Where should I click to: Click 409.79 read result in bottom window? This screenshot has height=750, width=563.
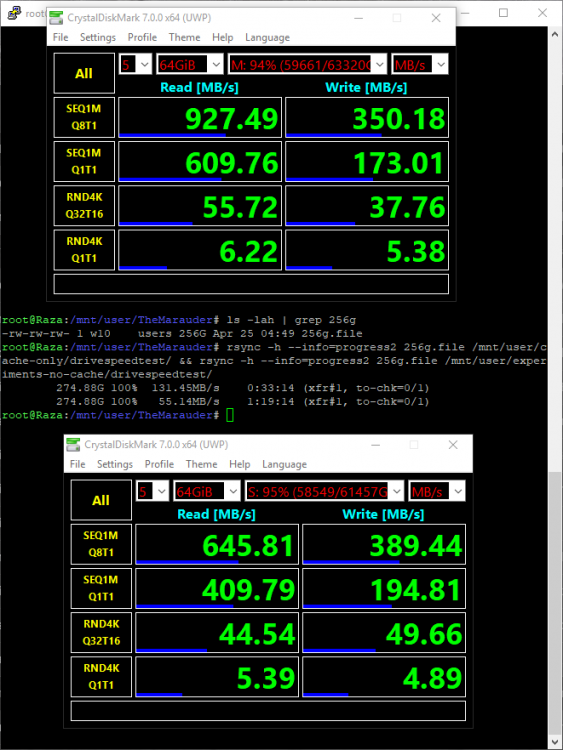pos(217,588)
